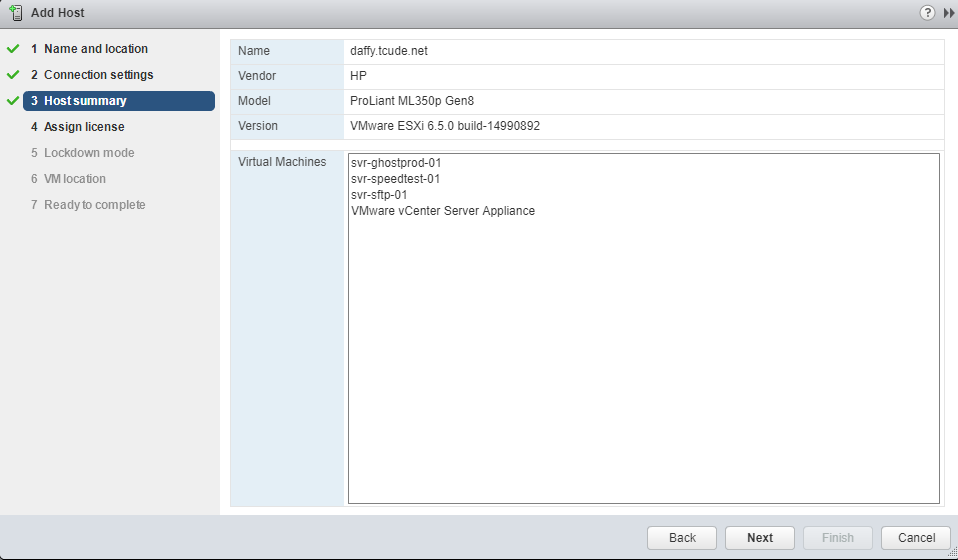Click the Version field label
958x560 pixels.
tap(258, 126)
